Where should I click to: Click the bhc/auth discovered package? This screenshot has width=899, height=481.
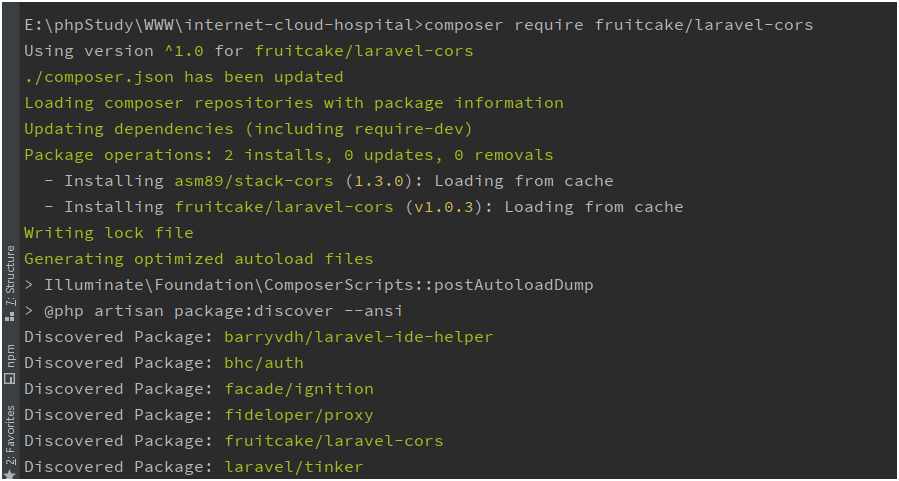(x=263, y=363)
